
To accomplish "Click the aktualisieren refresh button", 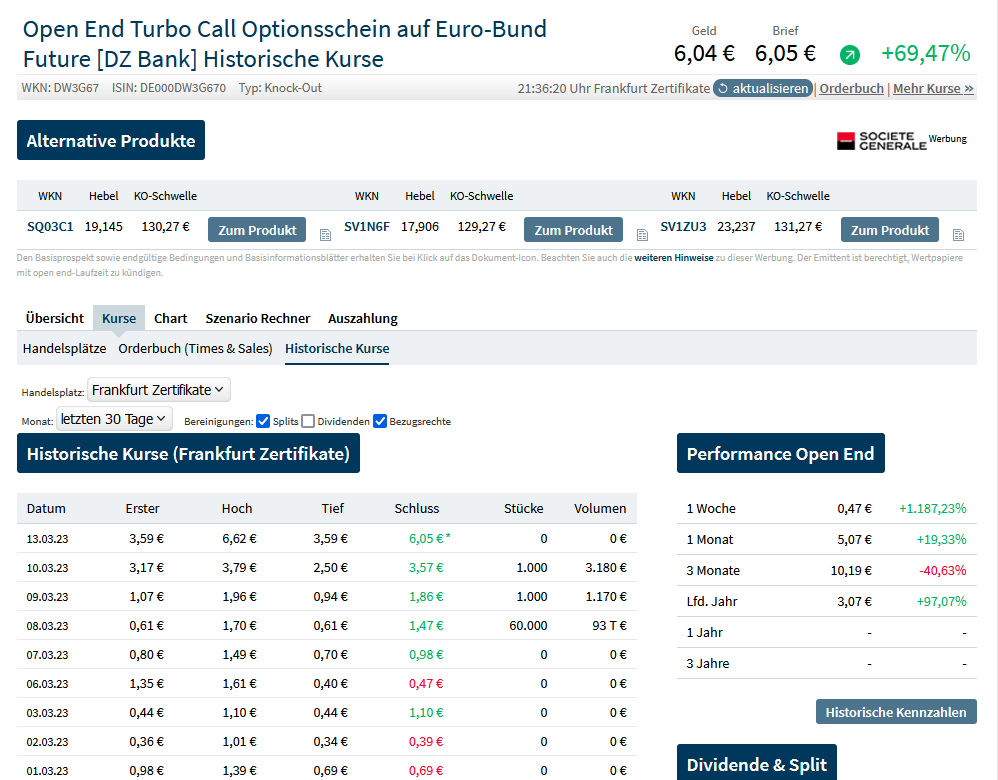I will coord(763,89).
